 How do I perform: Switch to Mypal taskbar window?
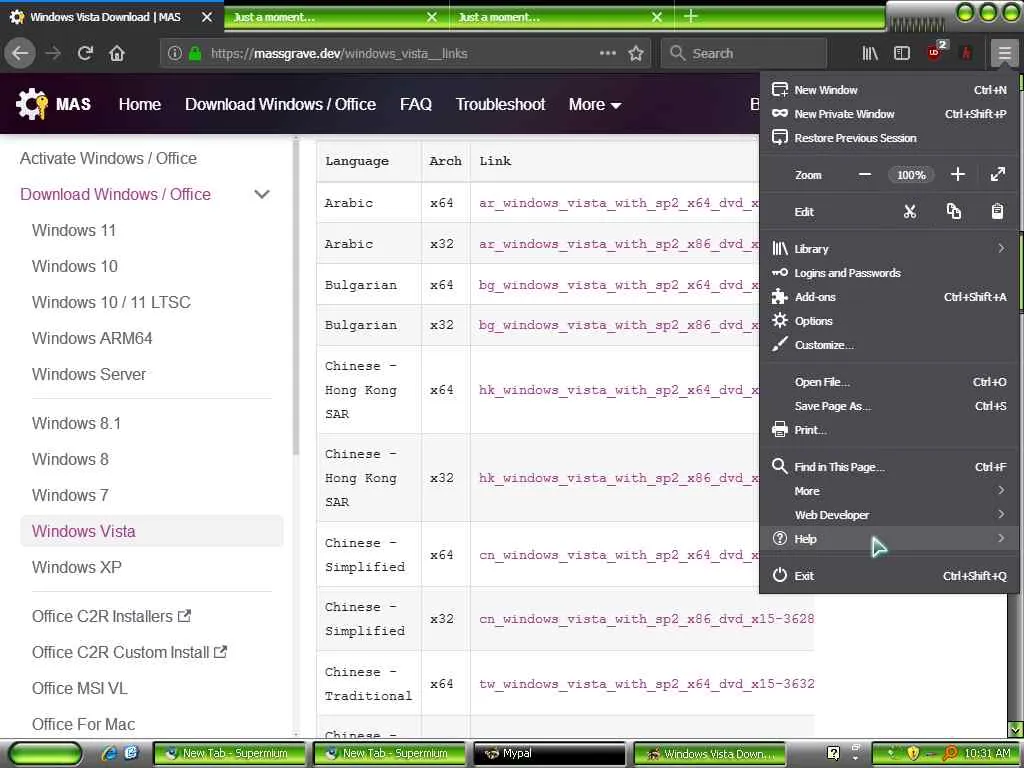549,754
